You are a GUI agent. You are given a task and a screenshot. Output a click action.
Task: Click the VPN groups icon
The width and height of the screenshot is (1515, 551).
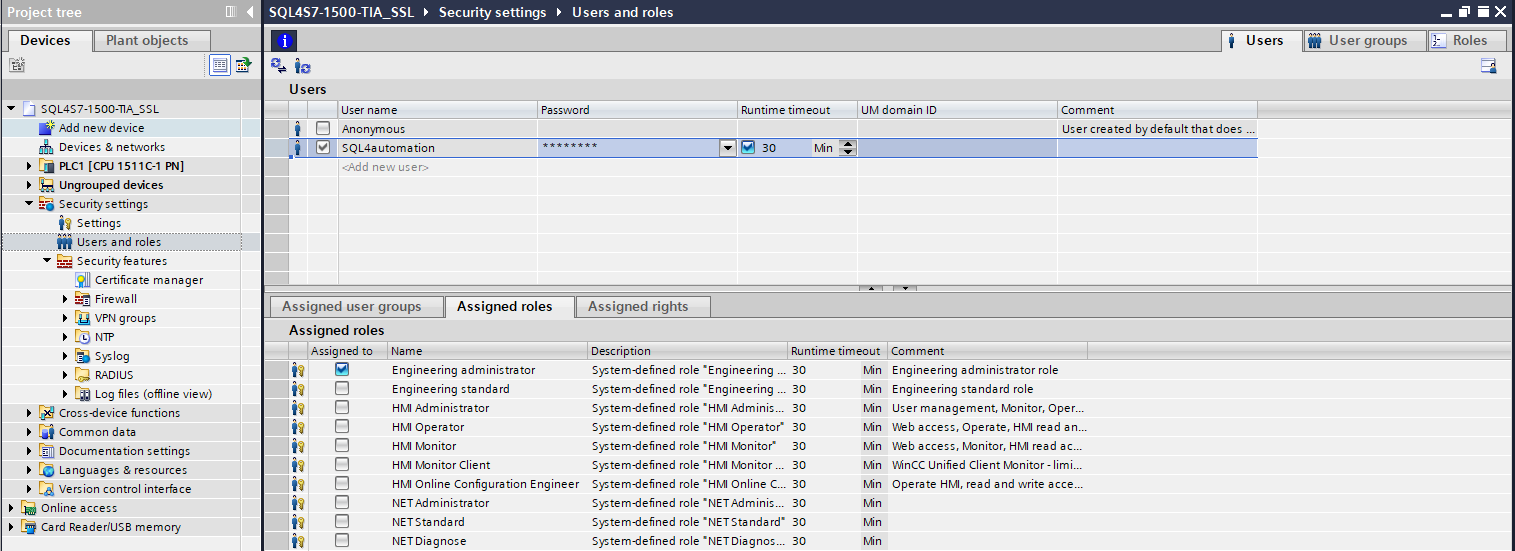[83, 318]
